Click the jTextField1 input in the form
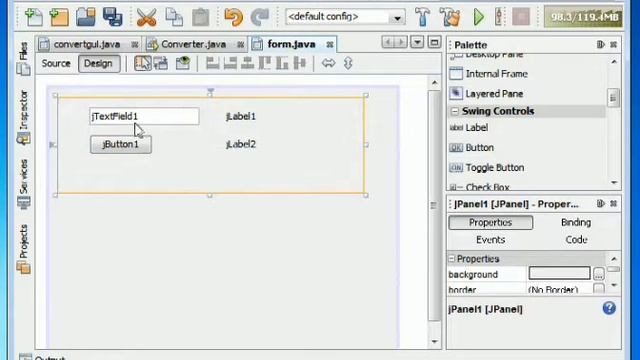This screenshot has width=640, height=360. [x=144, y=116]
